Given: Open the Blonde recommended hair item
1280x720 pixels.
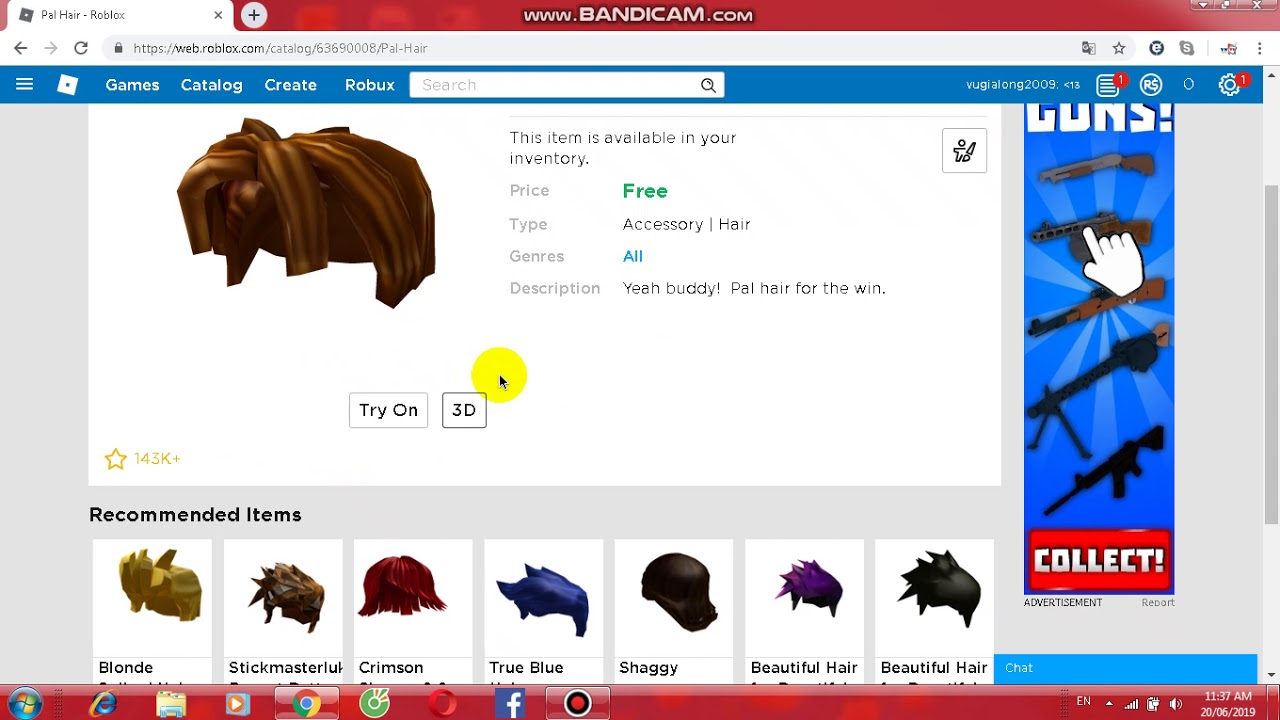Looking at the screenshot, I should [x=152, y=610].
